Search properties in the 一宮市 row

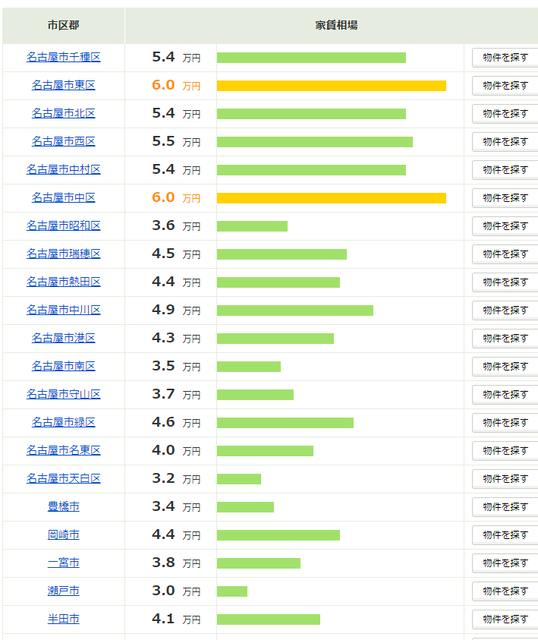tap(505, 563)
